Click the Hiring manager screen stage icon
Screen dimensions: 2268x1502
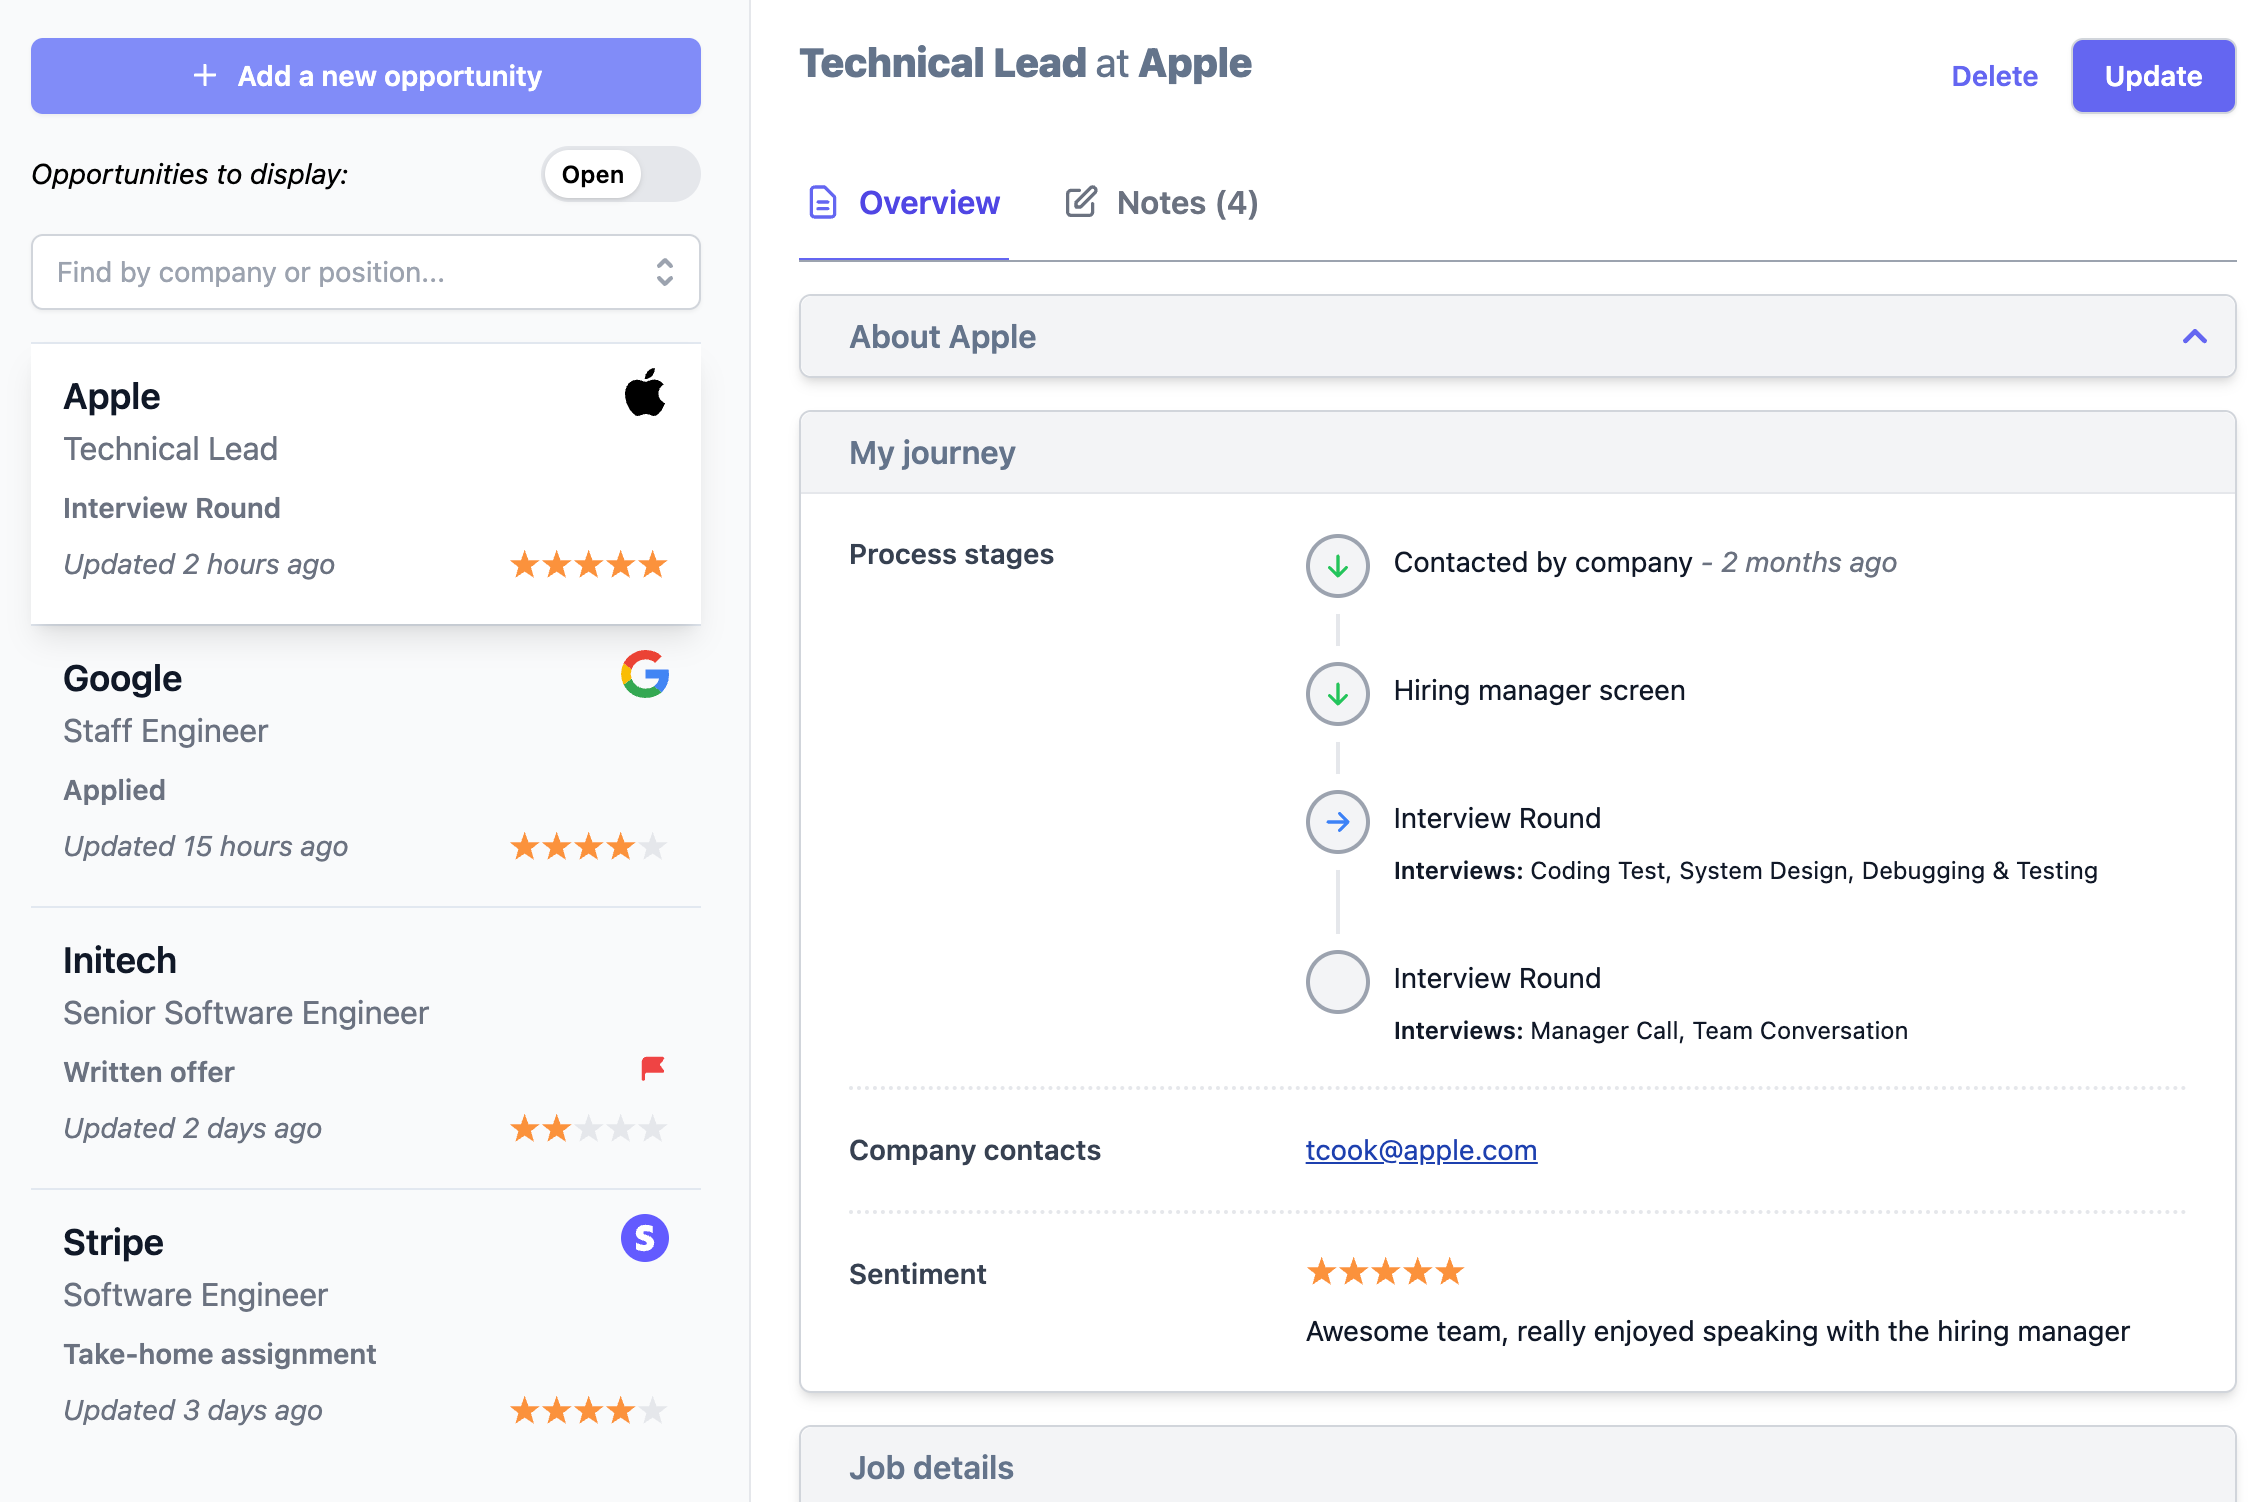[1337, 694]
